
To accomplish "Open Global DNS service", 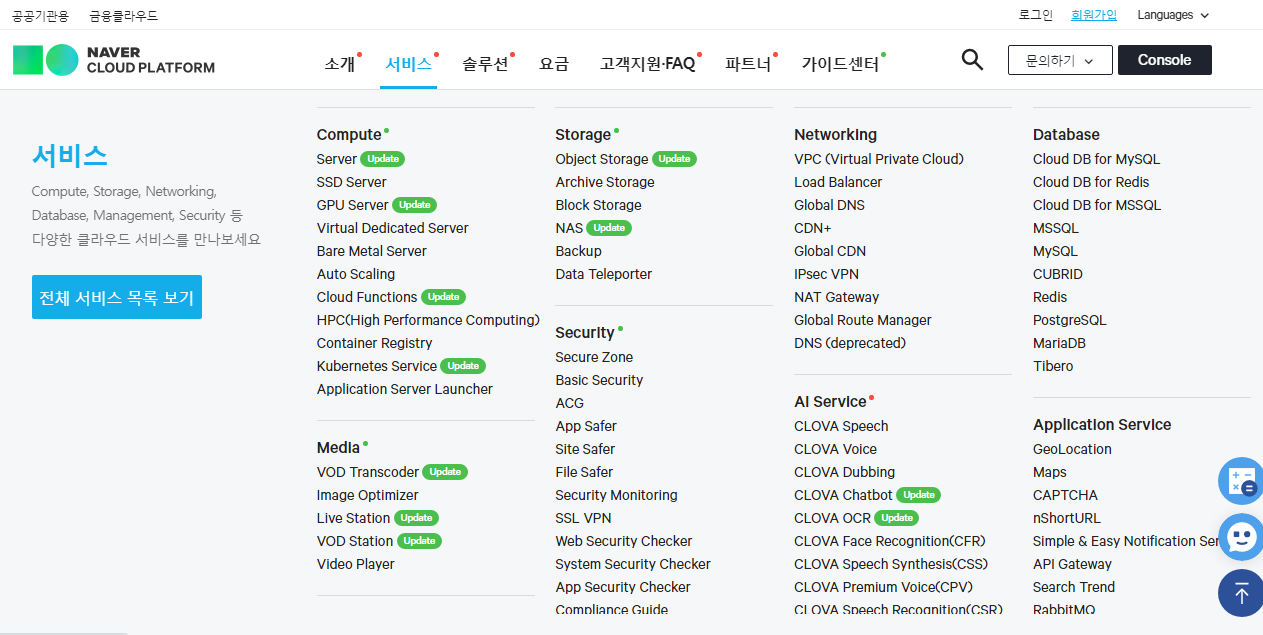I will pos(830,205).
